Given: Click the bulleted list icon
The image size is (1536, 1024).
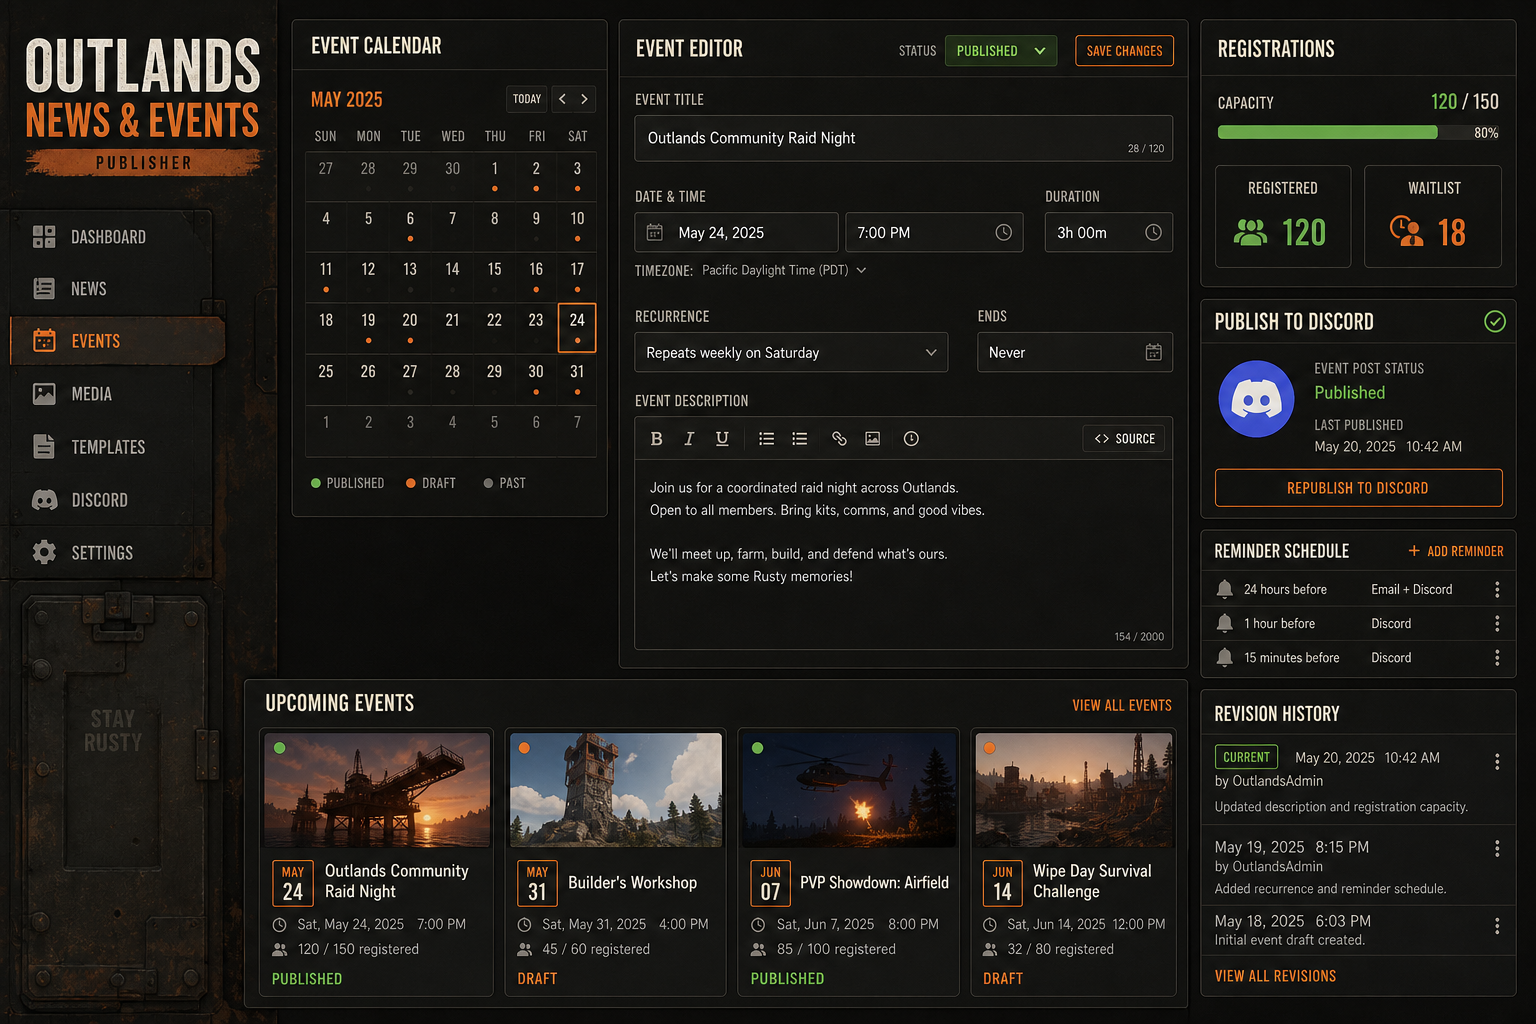Looking at the screenshot, I should point(767,439).
